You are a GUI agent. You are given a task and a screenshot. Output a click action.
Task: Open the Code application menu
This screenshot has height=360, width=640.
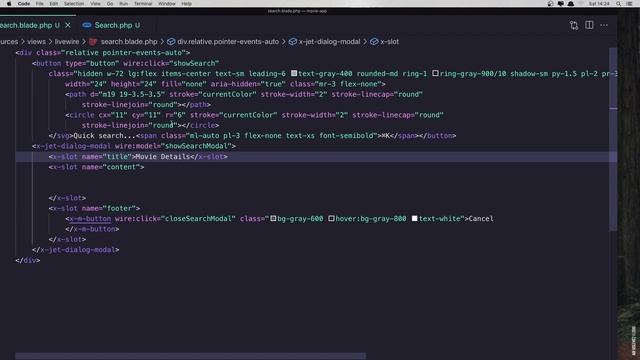point(24,4)
